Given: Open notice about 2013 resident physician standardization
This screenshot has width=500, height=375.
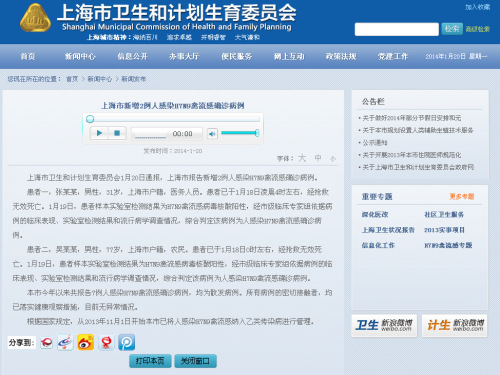Looking at the screenshot, I should (x=412, y=155).
